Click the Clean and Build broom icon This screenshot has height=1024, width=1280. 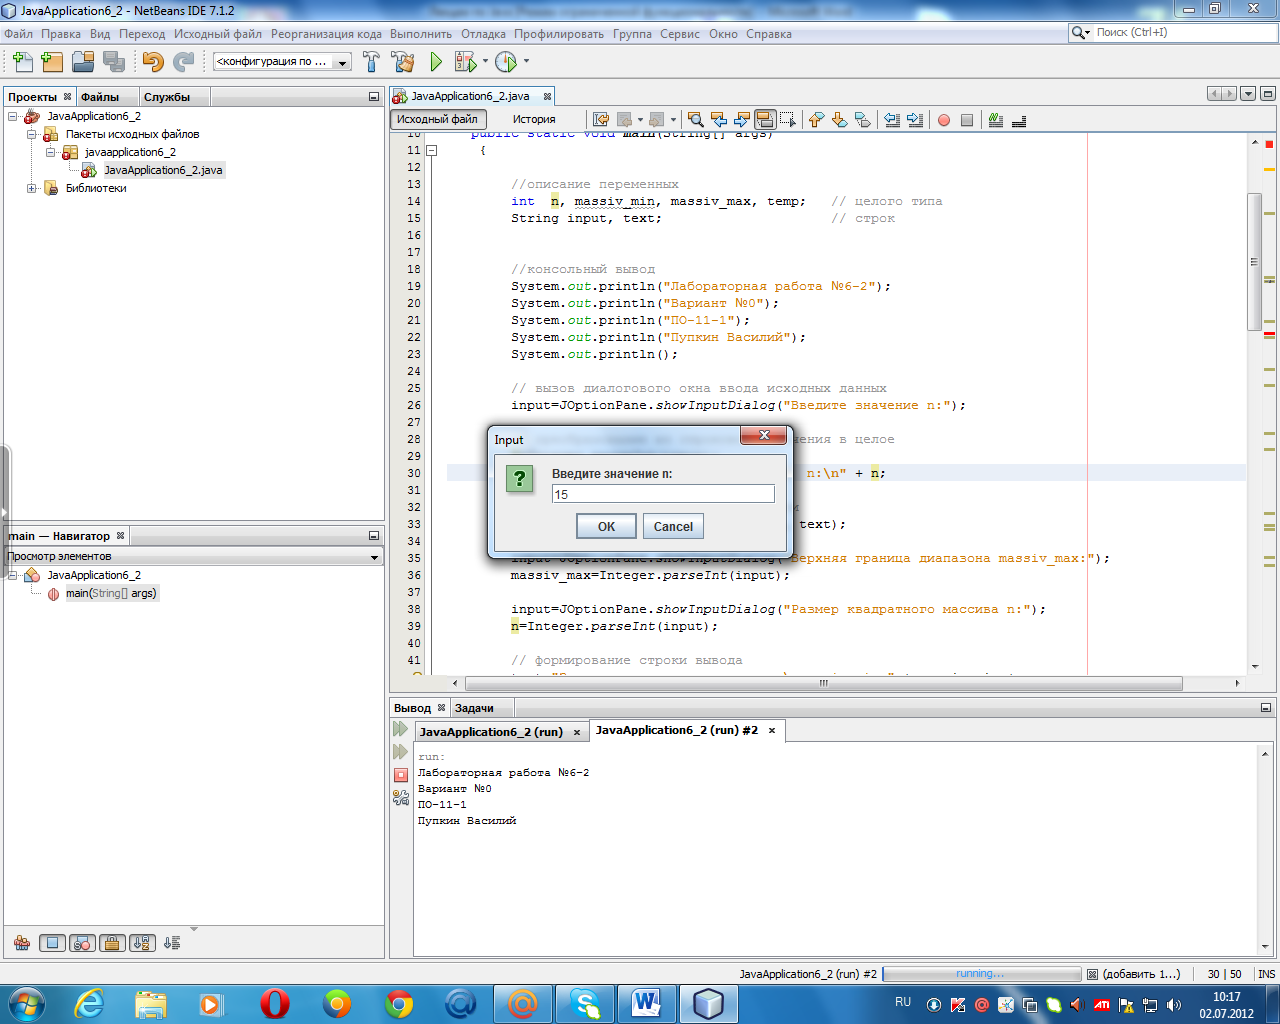click(403, 62)
